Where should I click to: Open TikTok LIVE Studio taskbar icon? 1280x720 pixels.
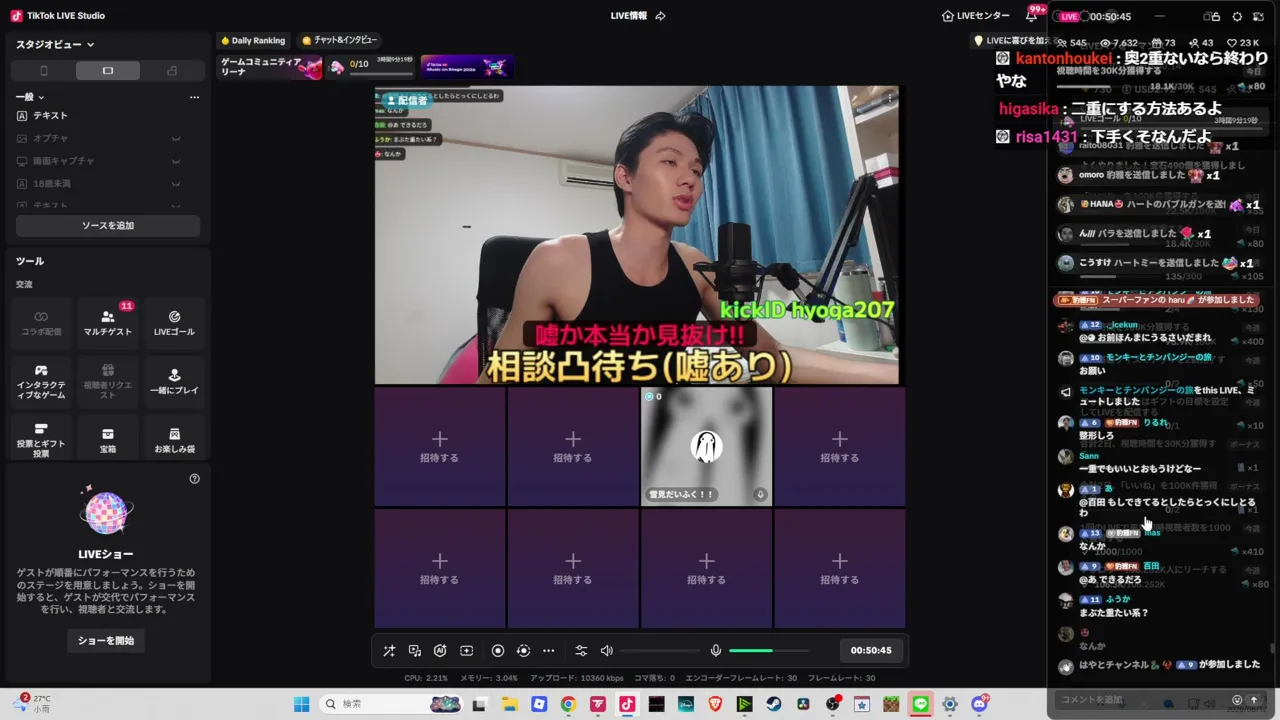click(627, 704)
